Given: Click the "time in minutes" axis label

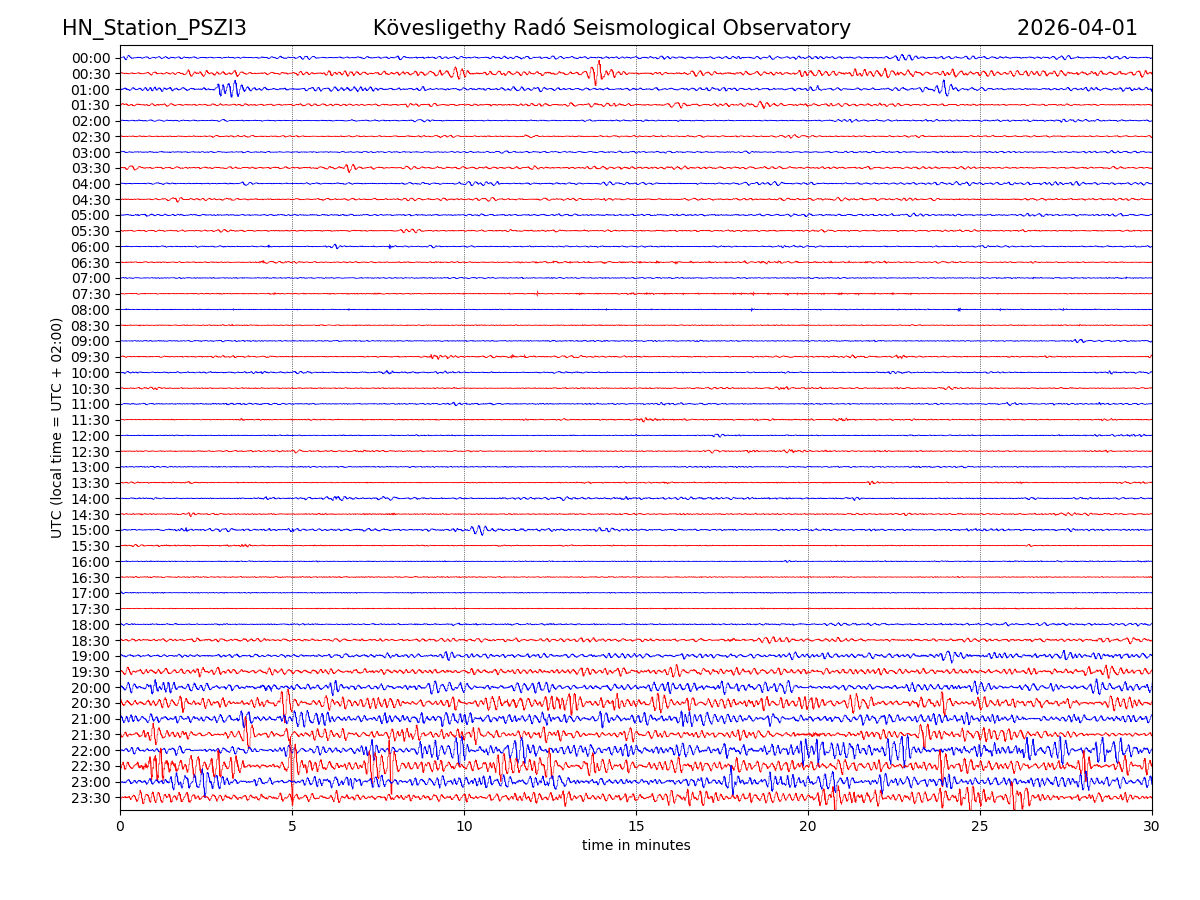Looking at the screenshot, I should (x=636, y=846).
